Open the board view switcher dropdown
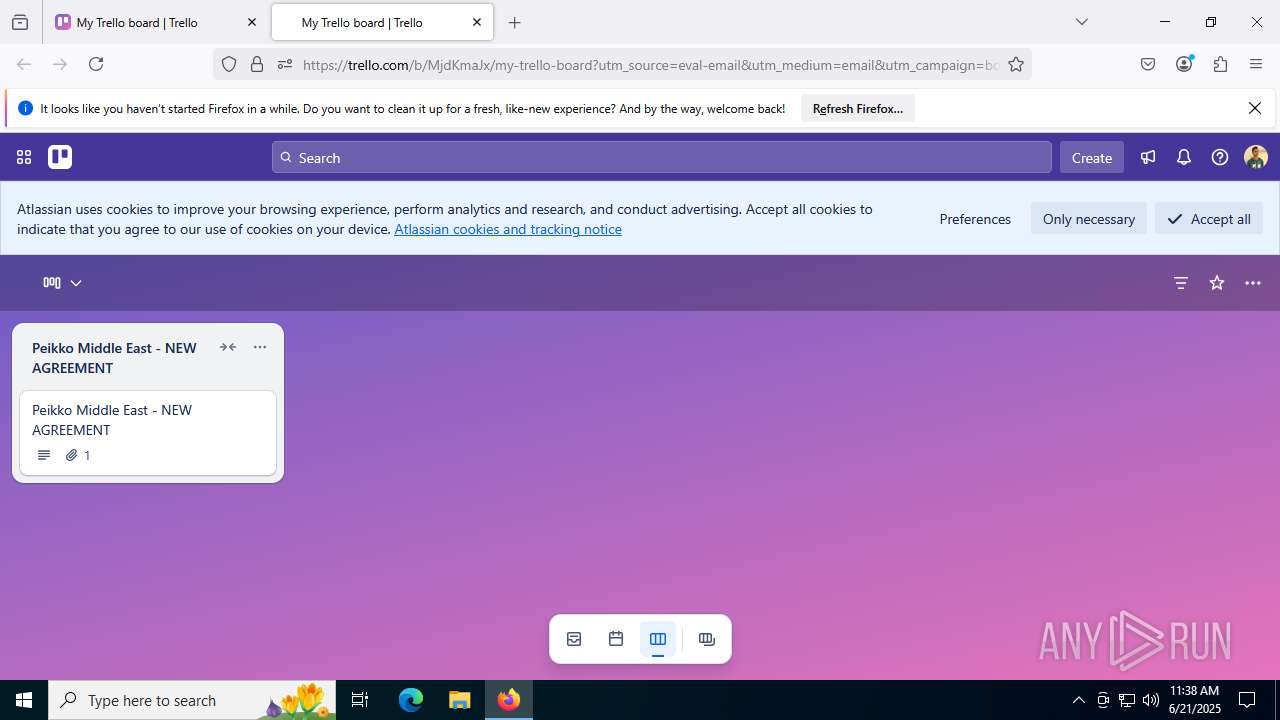The width and height of the screenshot is (1280, 720). 62,283
